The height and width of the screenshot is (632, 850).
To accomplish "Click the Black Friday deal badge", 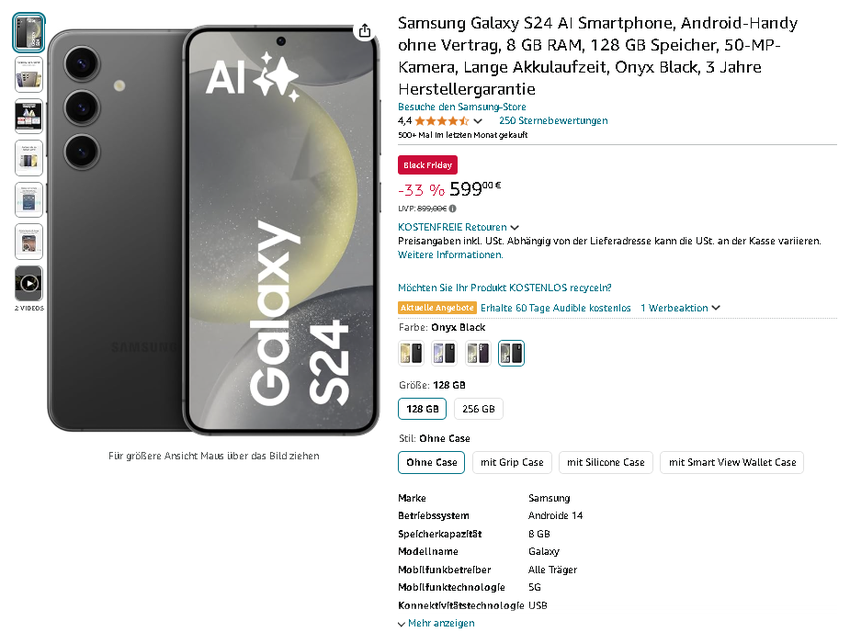I will 427,165.
